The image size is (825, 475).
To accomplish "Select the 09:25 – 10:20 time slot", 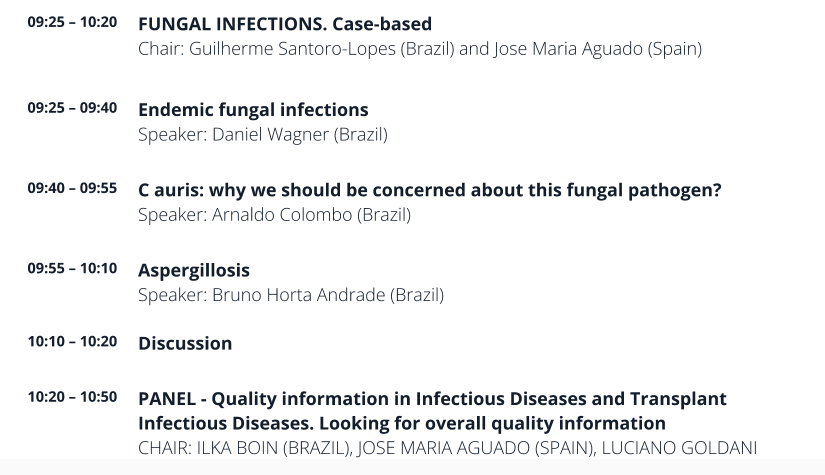I will [x=72, y=22].
